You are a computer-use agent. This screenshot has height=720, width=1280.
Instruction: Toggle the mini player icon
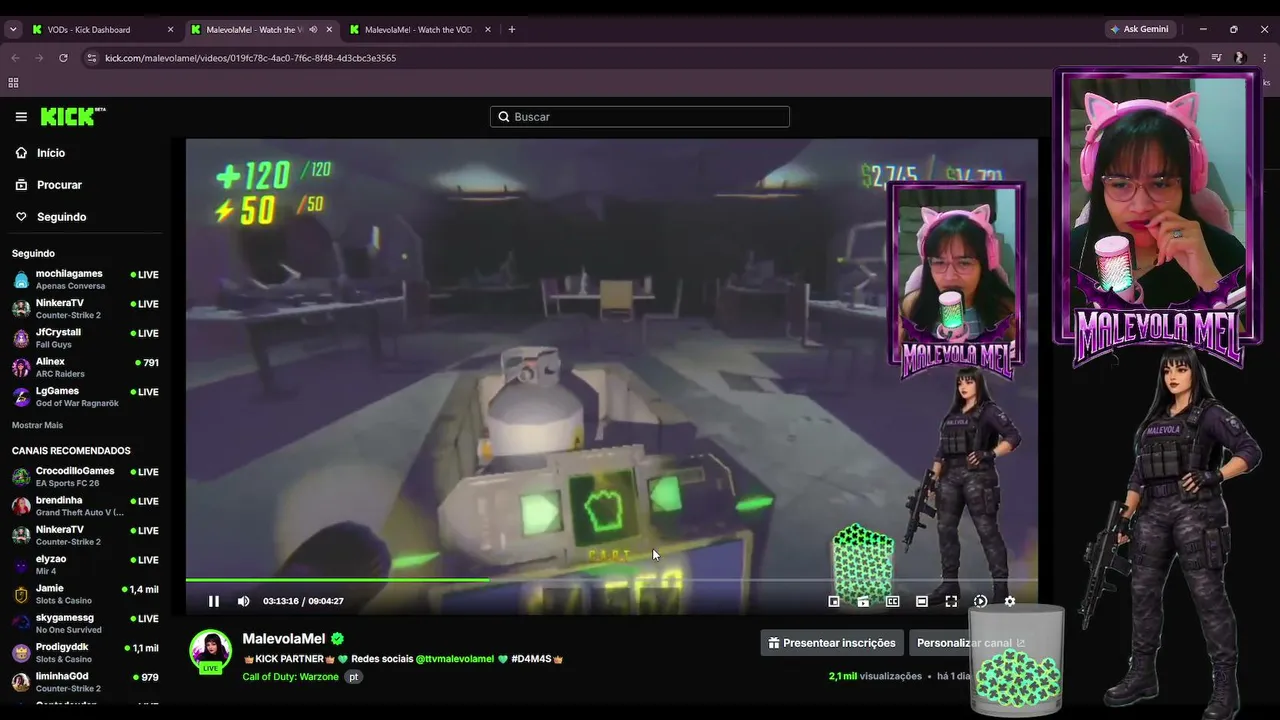[x=834, y=601]
